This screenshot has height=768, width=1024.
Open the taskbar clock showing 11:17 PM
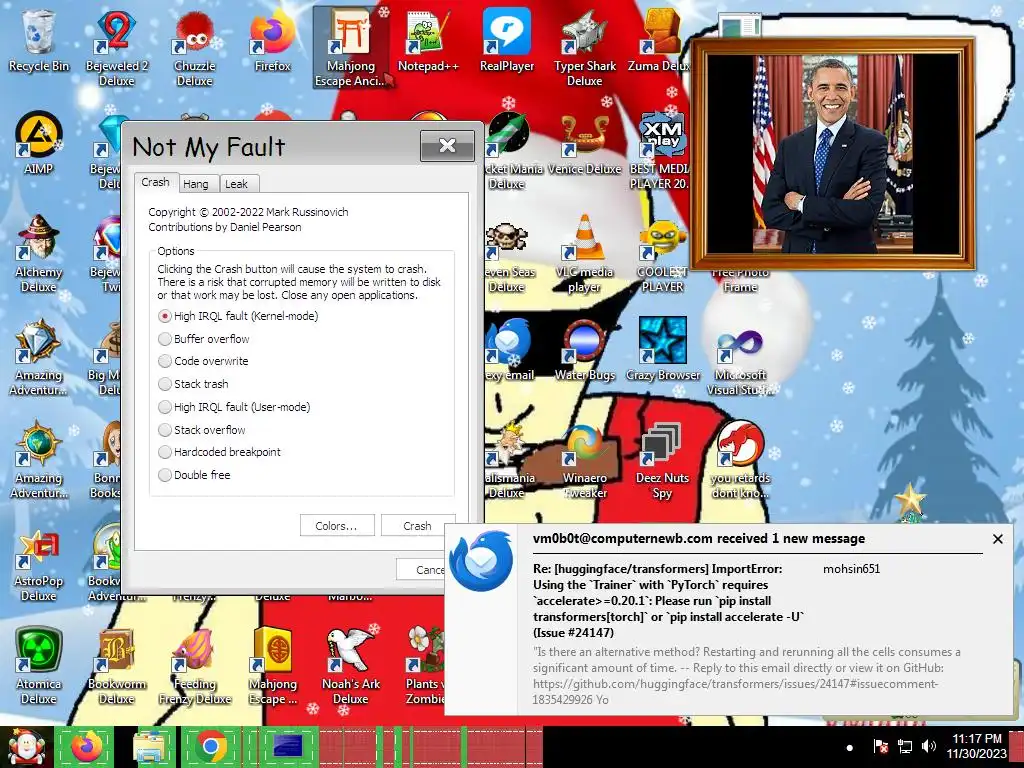pos(977,746)
